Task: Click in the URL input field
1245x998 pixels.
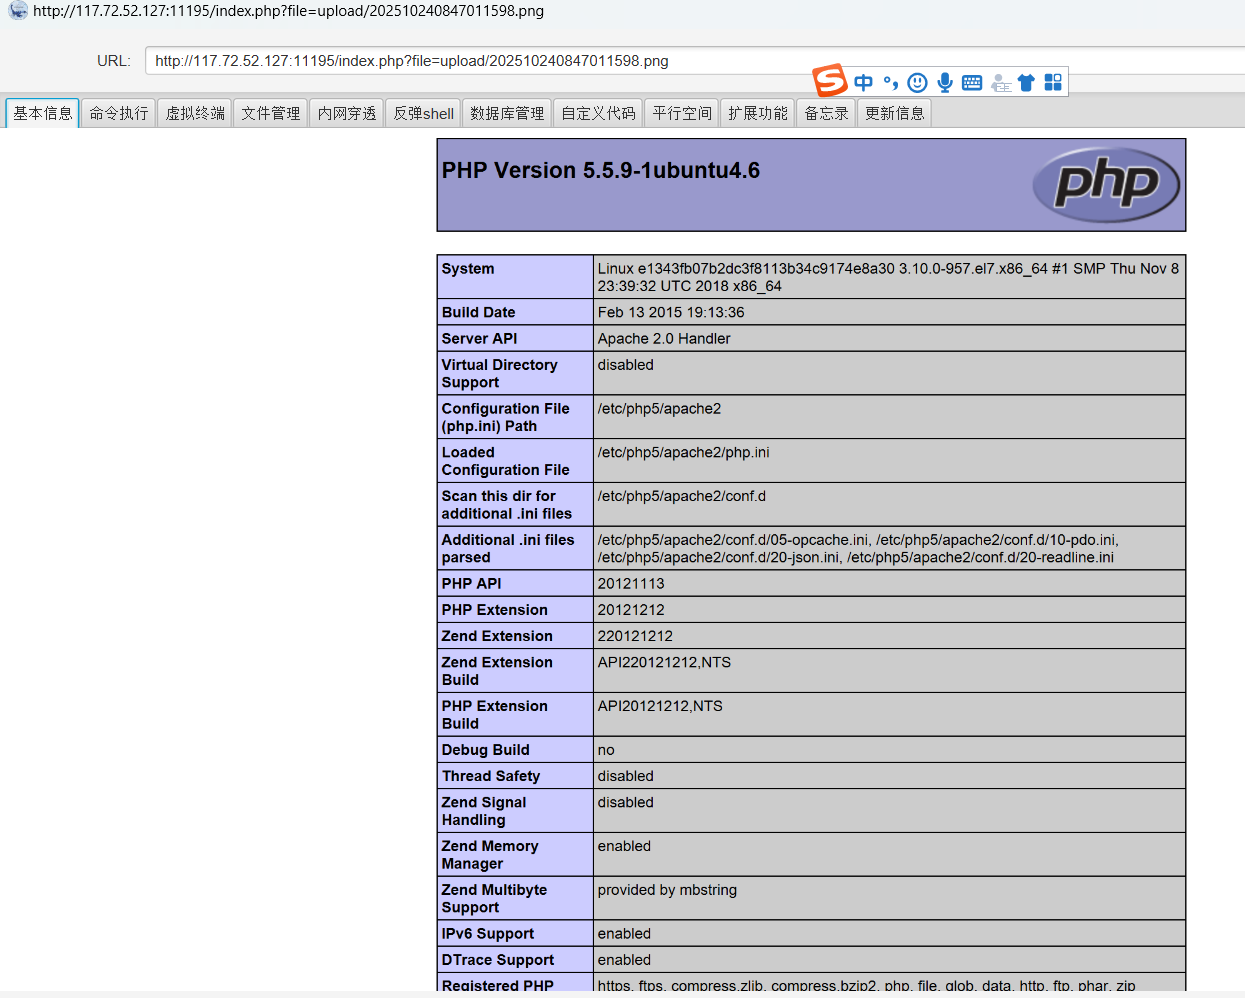Action: click(695, 61)
